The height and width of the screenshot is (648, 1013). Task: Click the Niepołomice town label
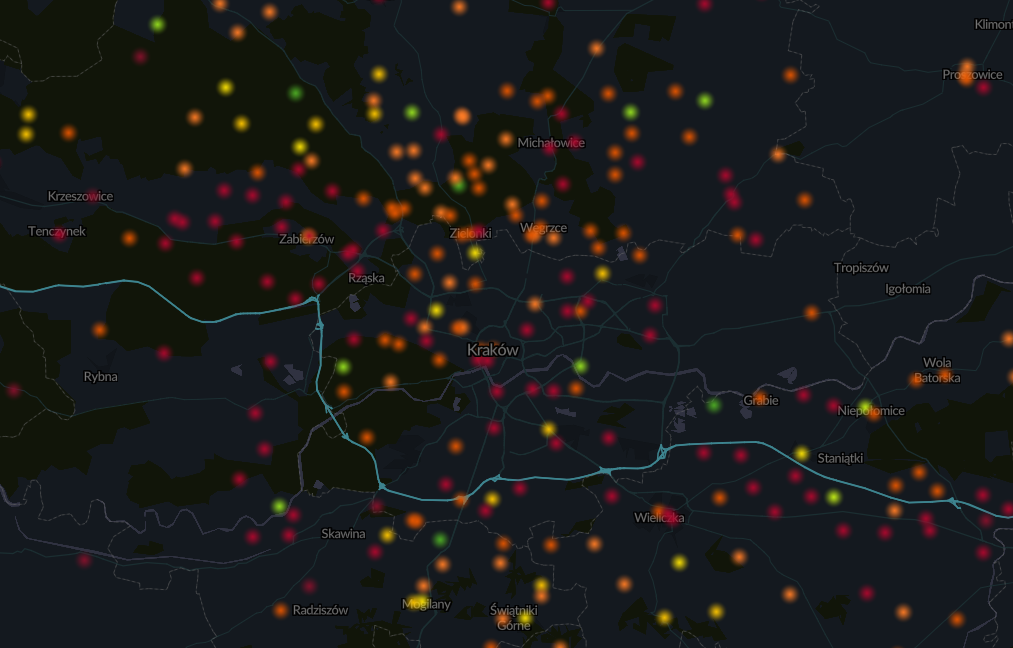(871, 411)
